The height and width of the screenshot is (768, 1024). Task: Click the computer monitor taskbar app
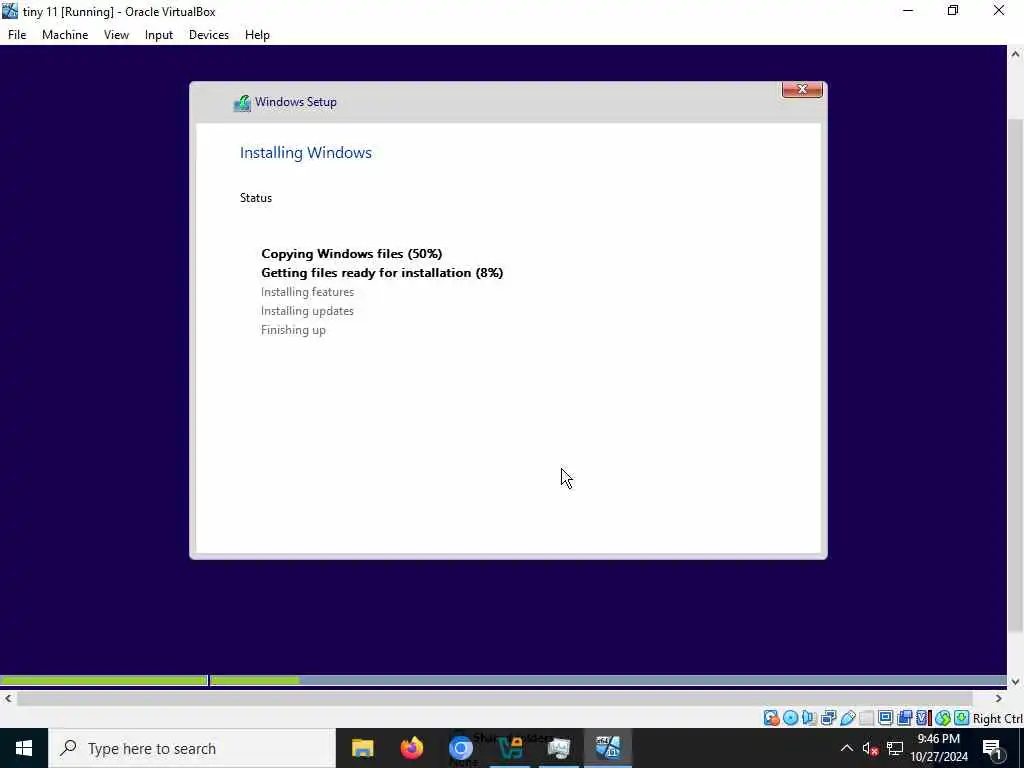559,748
